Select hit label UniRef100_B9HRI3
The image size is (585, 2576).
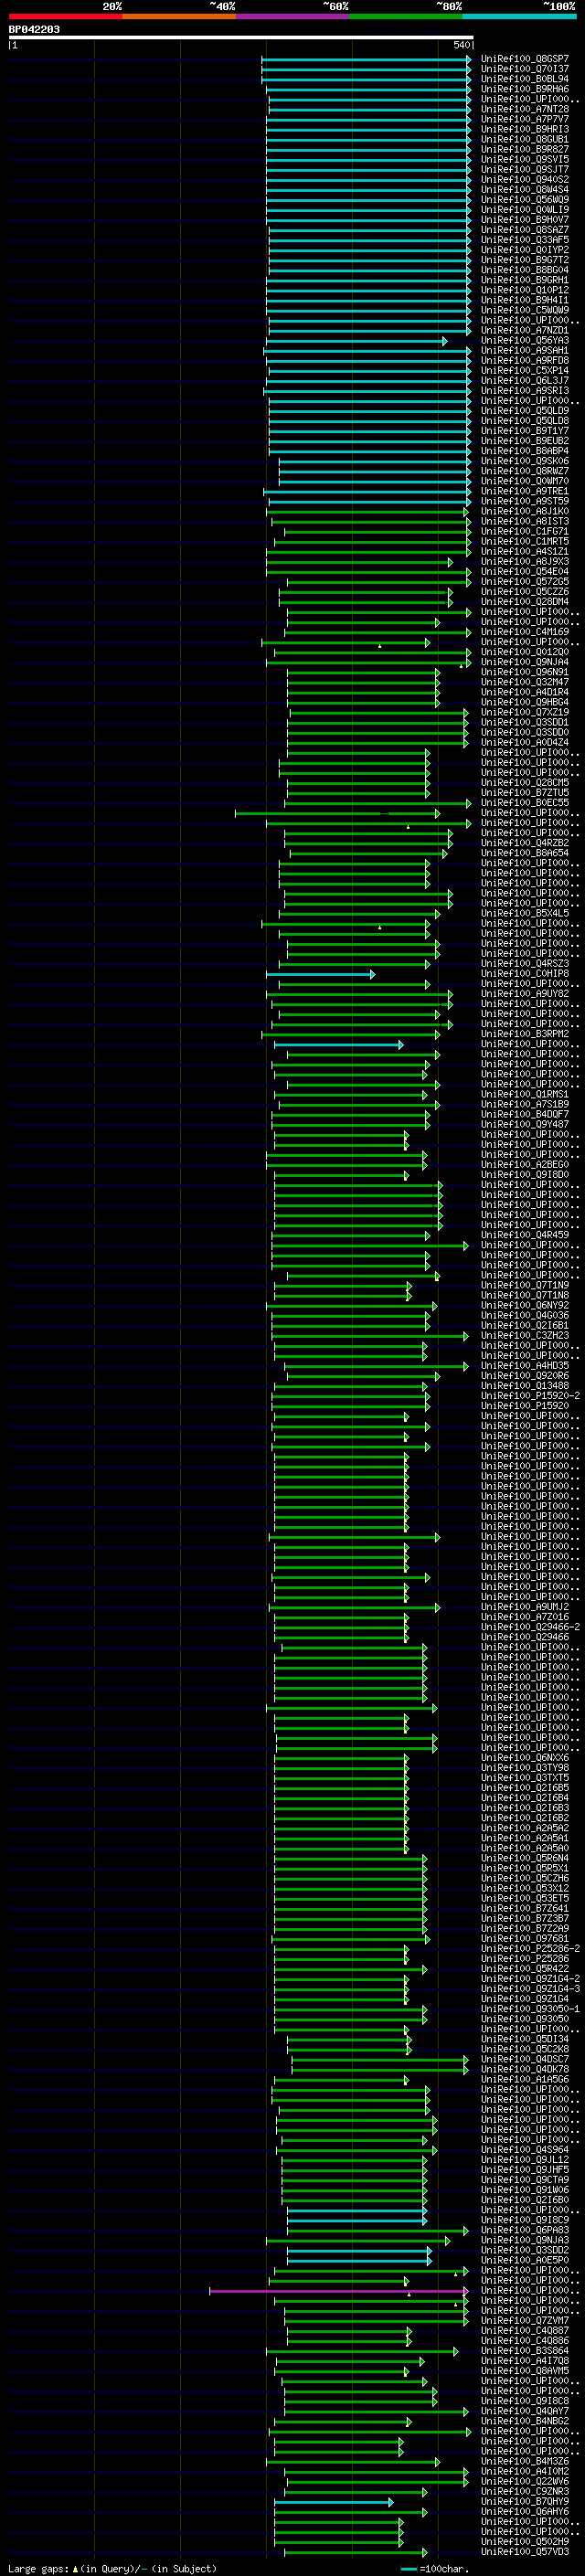coord(525,129)
